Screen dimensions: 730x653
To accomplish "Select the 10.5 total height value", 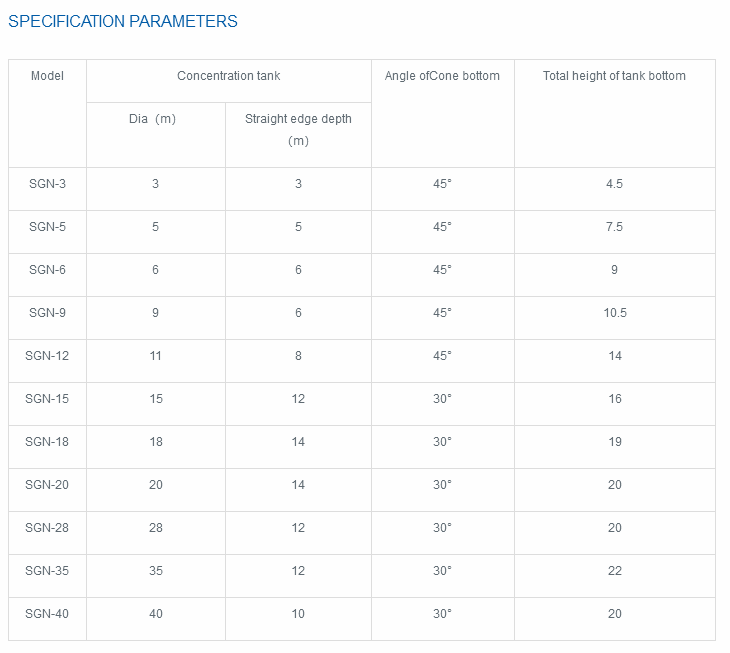I will click(x=614, y=313).
